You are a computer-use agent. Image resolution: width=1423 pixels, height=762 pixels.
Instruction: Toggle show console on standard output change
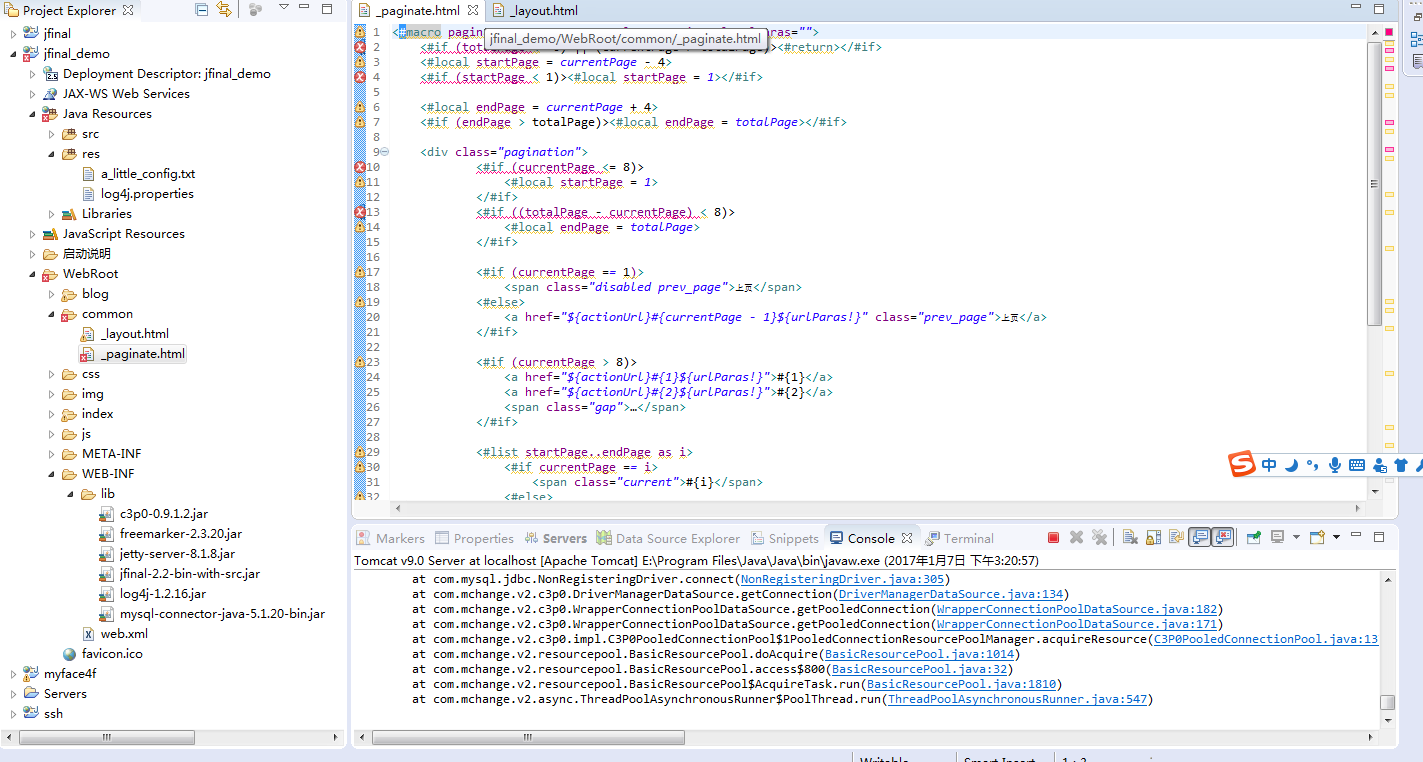tap(1199, 537)
